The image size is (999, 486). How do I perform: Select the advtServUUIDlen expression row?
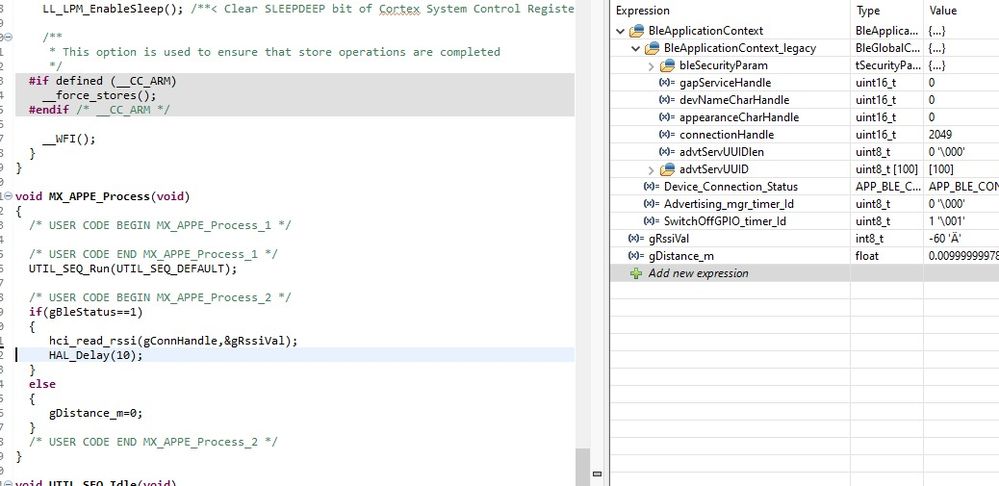[x=804, y=152]
